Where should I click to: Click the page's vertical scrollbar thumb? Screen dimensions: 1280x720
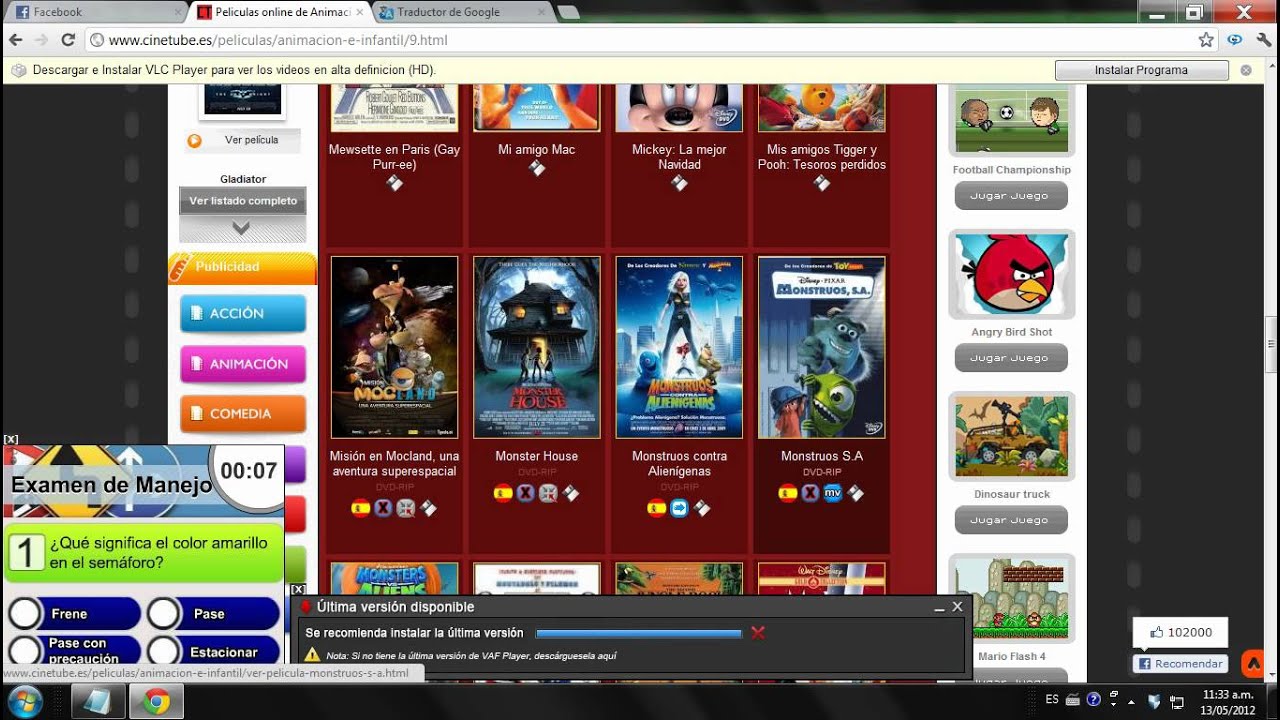click(x=1272, y=345)
